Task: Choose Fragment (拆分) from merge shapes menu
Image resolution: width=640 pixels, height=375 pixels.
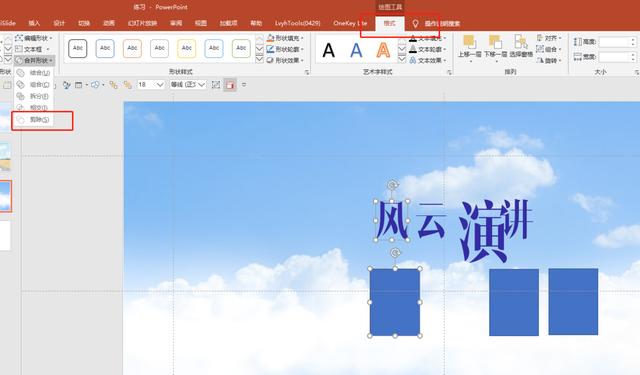Action: pyautogui.click(x=34, y=96)
